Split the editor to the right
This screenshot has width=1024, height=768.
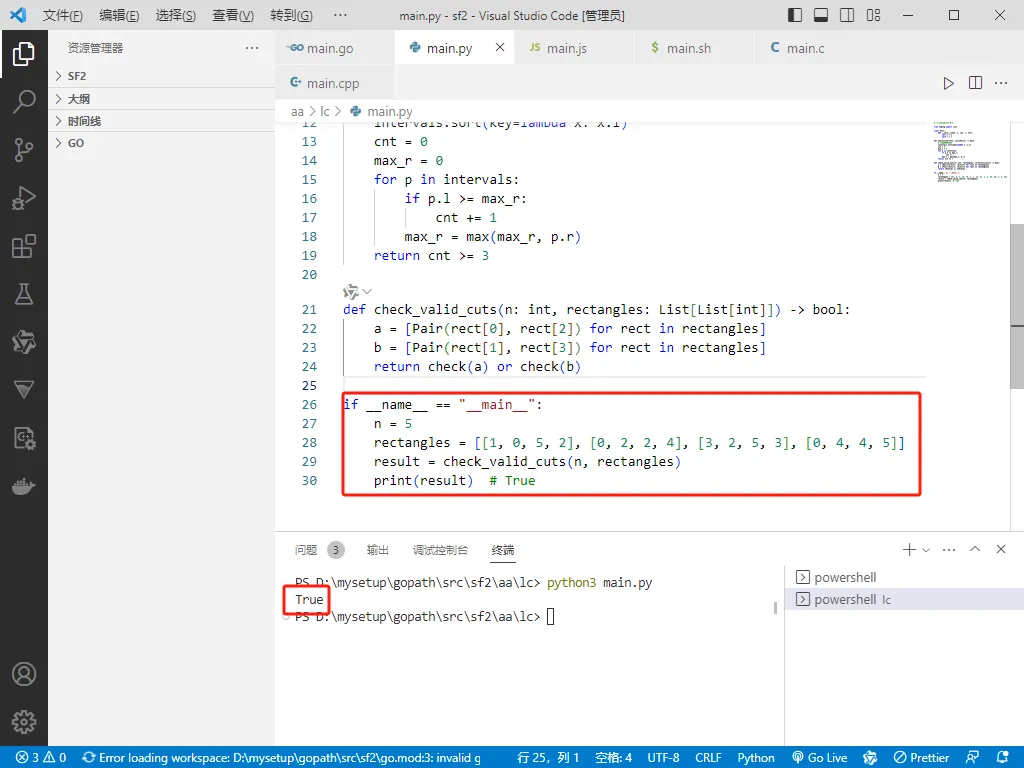tap(975, 83)
